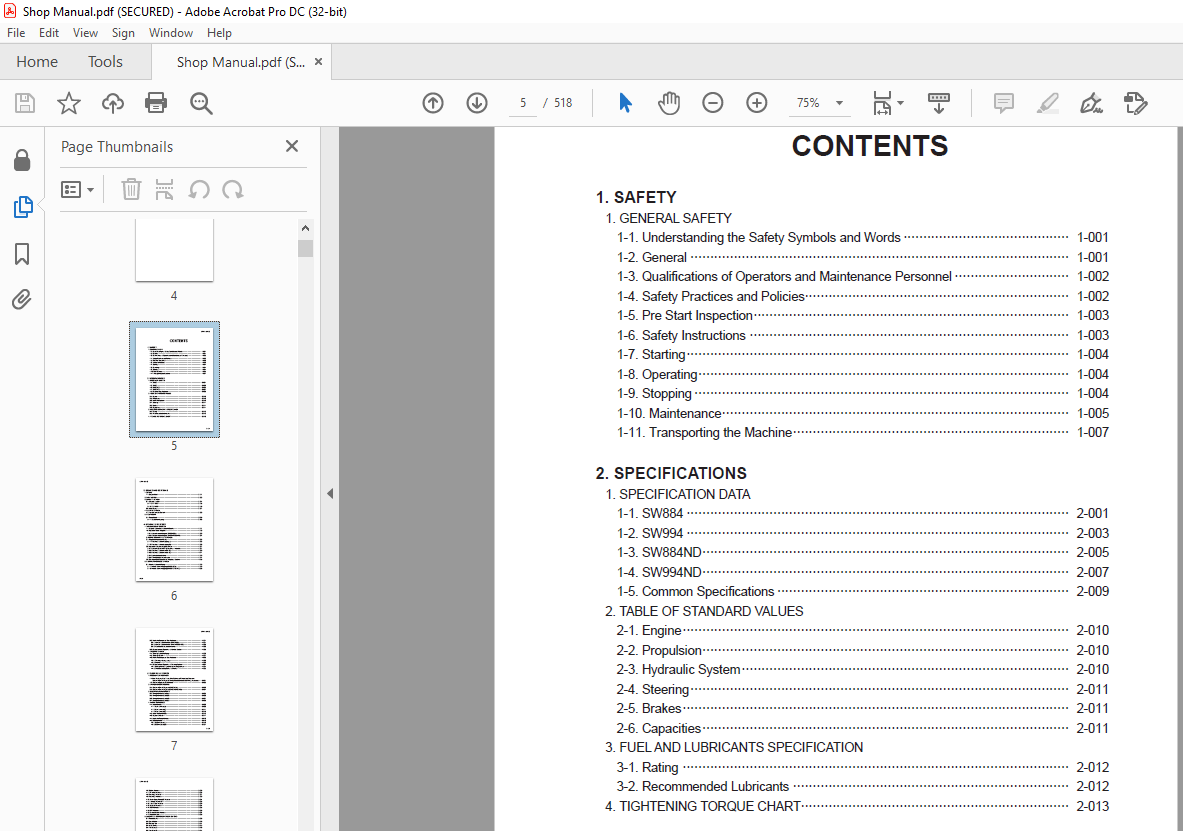Click thumbnail scrollbar up arrow
Screen dimensions: 1183x831
pyautogui.click(x=306, y=228)
